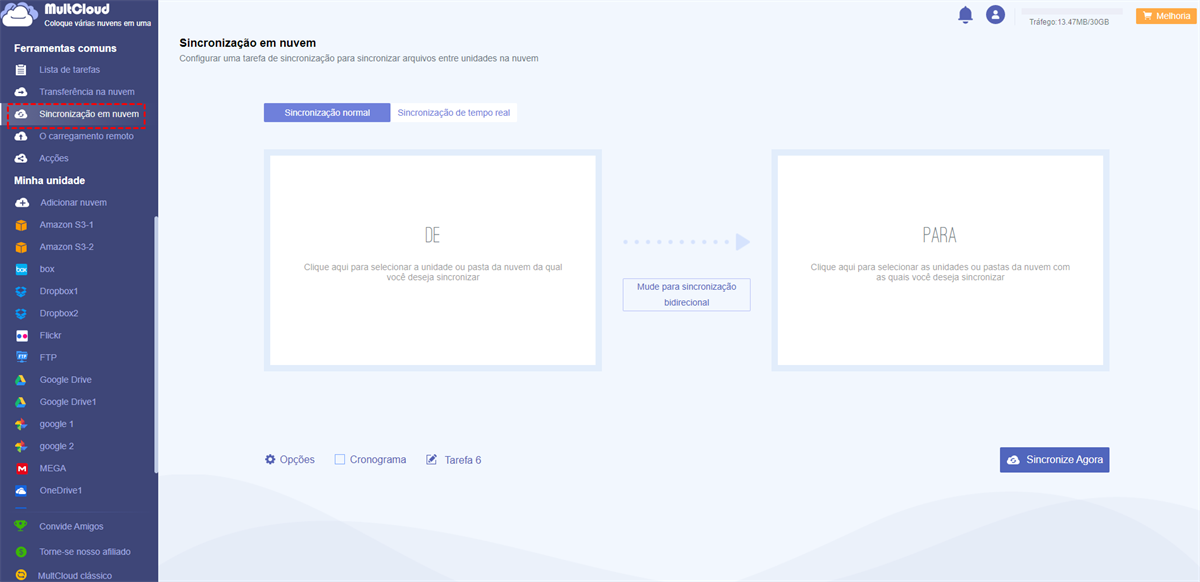Select the Sincronização normal tab
1200x582 pixels.
pyautogui.click(x=327, y=113)
